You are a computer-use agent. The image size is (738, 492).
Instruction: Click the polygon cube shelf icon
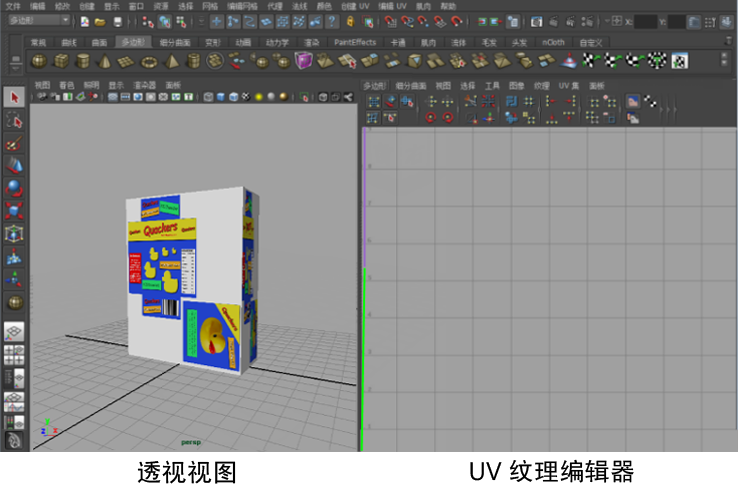click(x=60, y=62)
